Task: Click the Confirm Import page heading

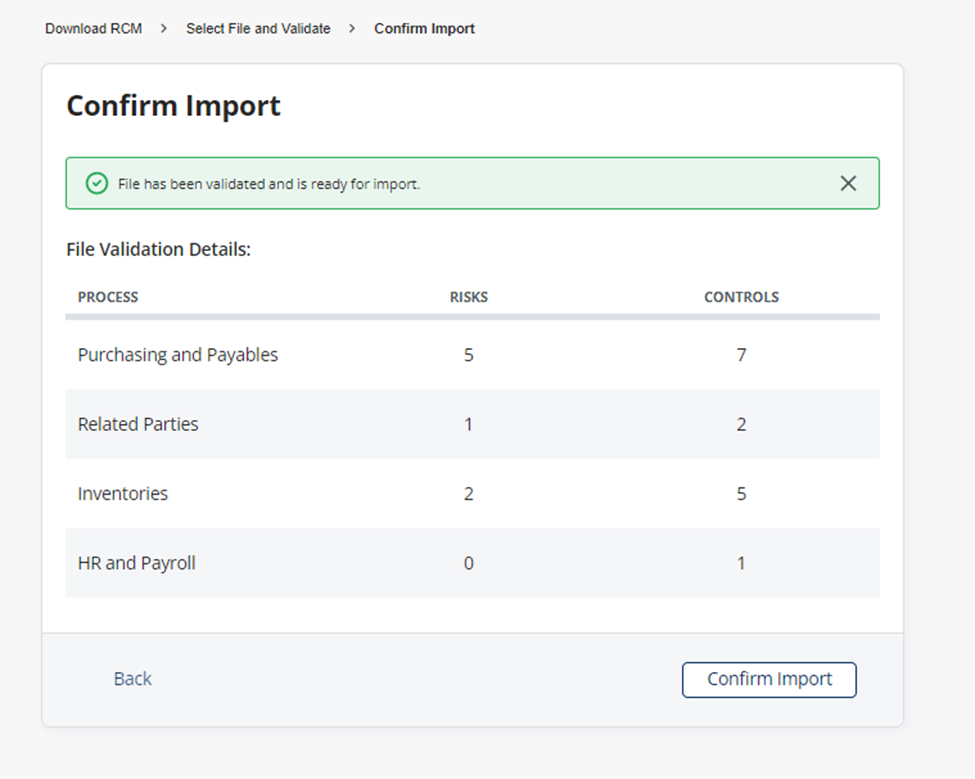Action: 173,106
